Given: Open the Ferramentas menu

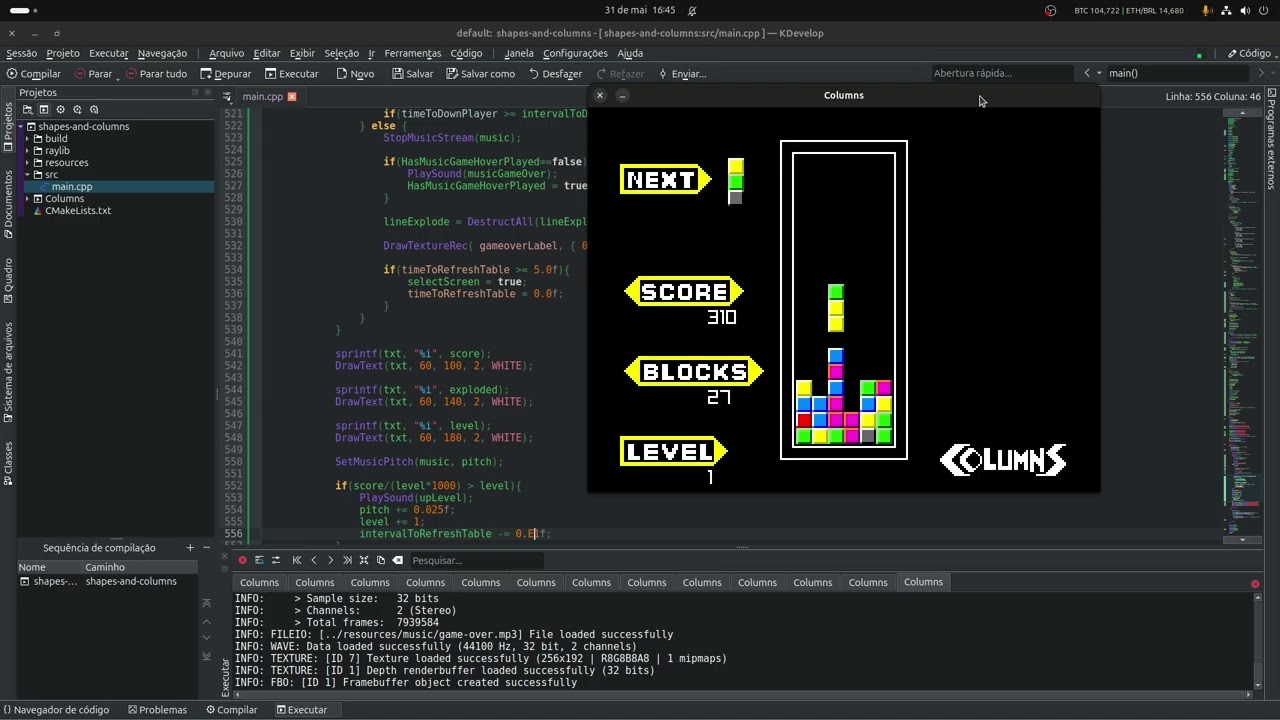Looking at the screenshot, I should [x=412, y=53].
